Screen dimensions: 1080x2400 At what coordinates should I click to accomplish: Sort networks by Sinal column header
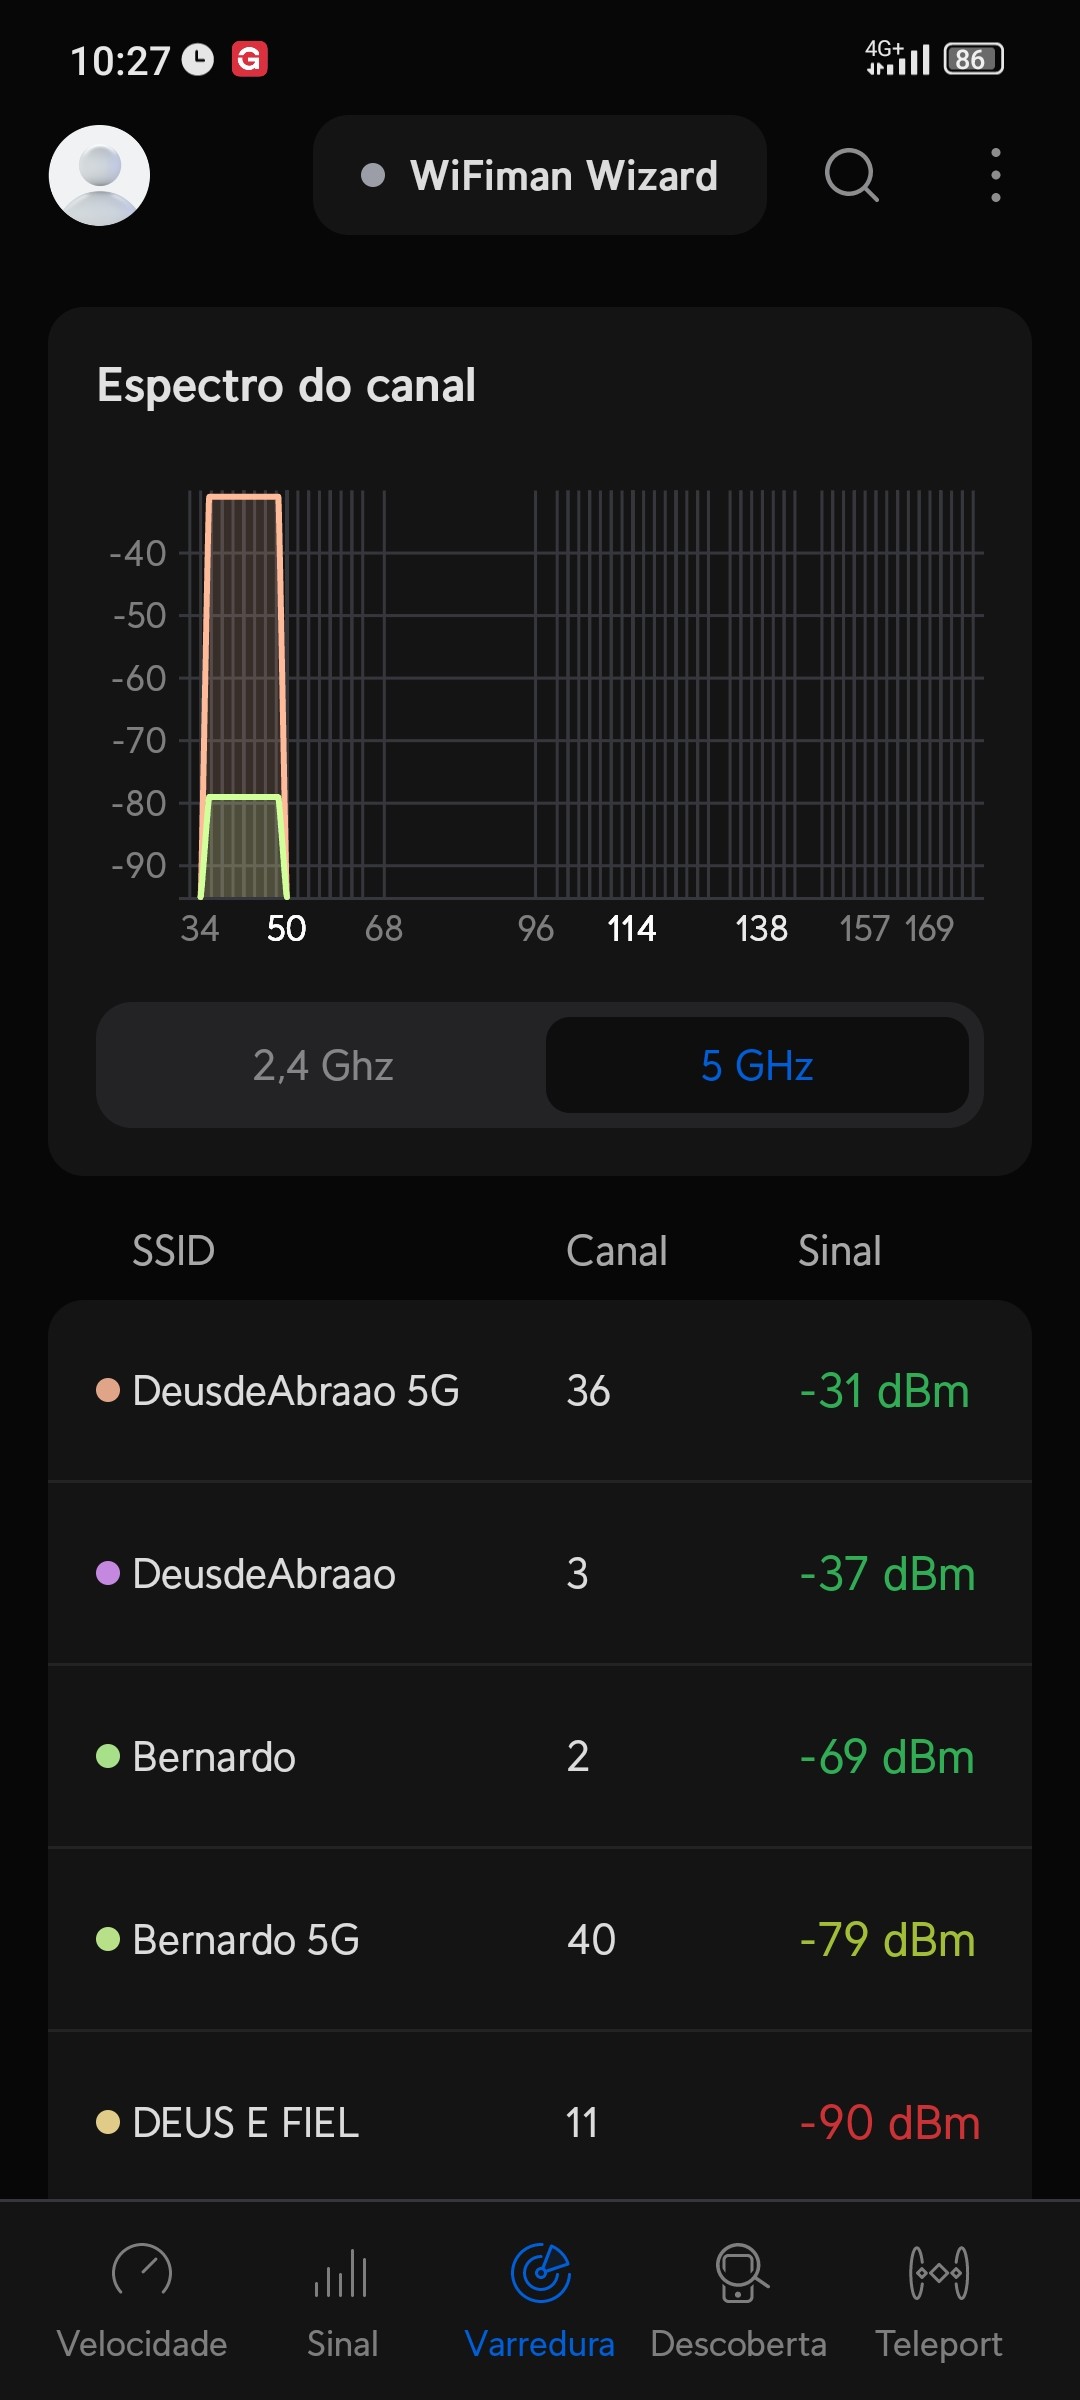pyautogui.click(x=839, y=1251)
